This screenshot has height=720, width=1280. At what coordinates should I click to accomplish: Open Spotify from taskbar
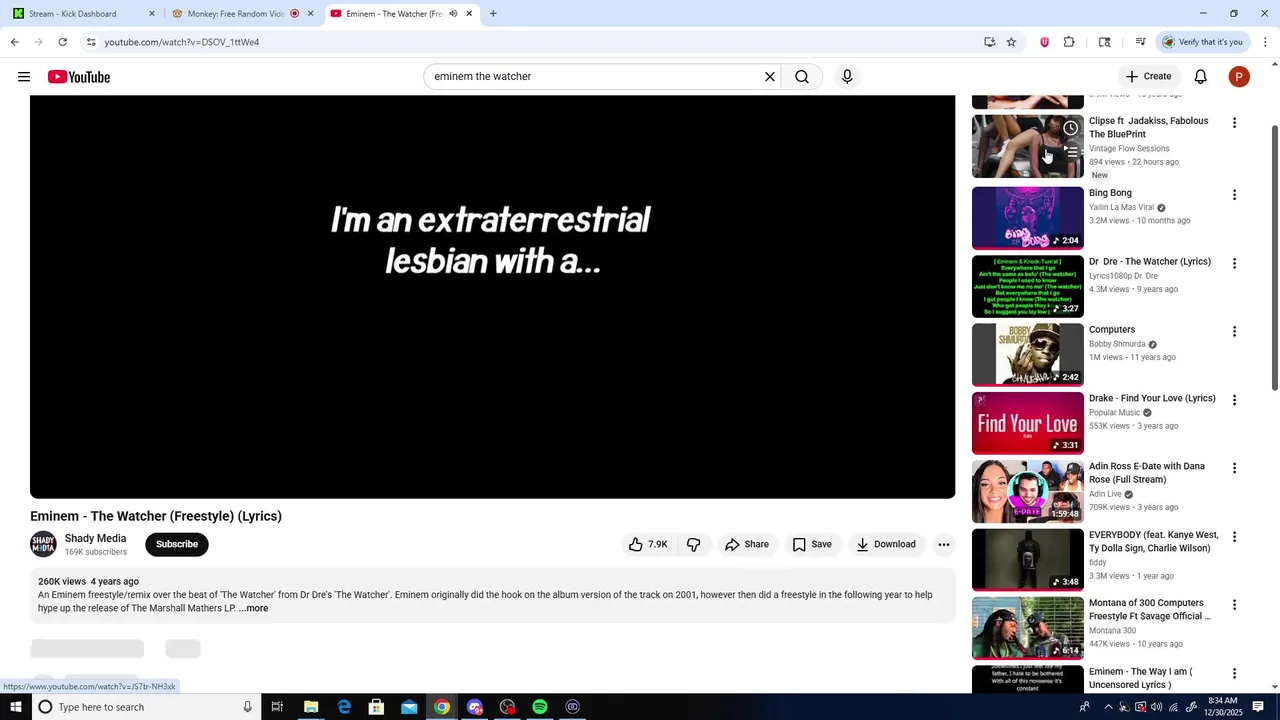[x=540, y=707]
